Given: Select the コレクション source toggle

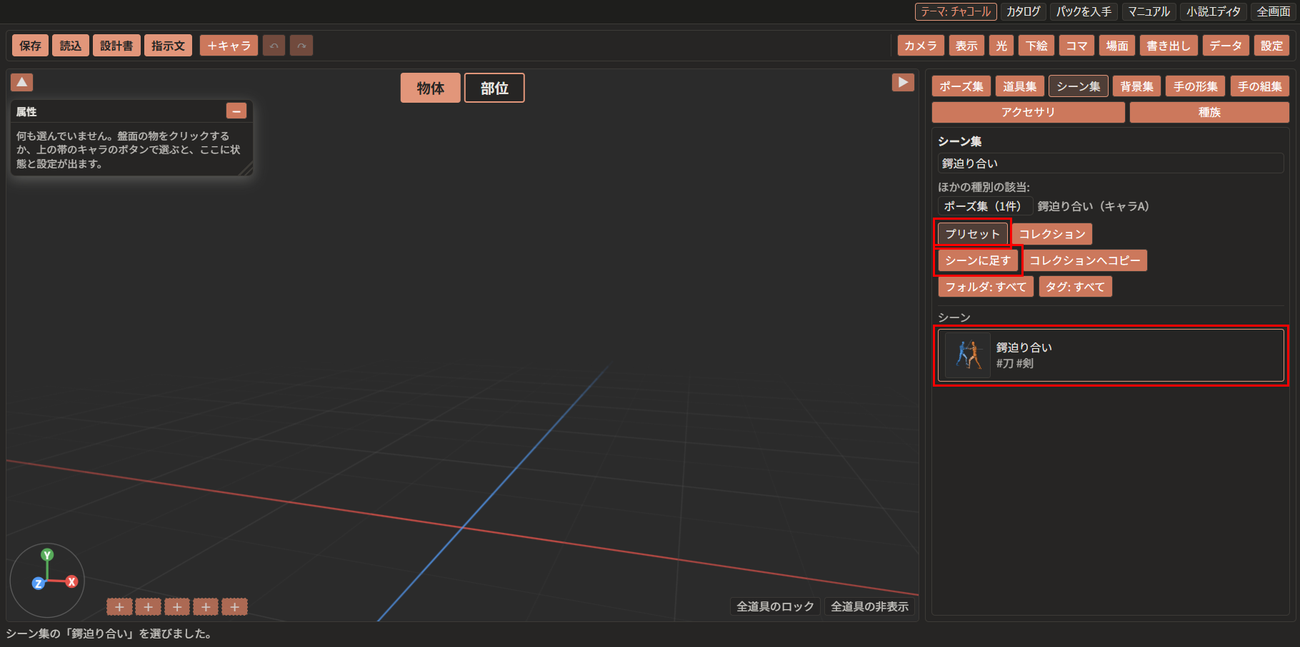Looking at the screenshot, I should tap(1052, 234).
